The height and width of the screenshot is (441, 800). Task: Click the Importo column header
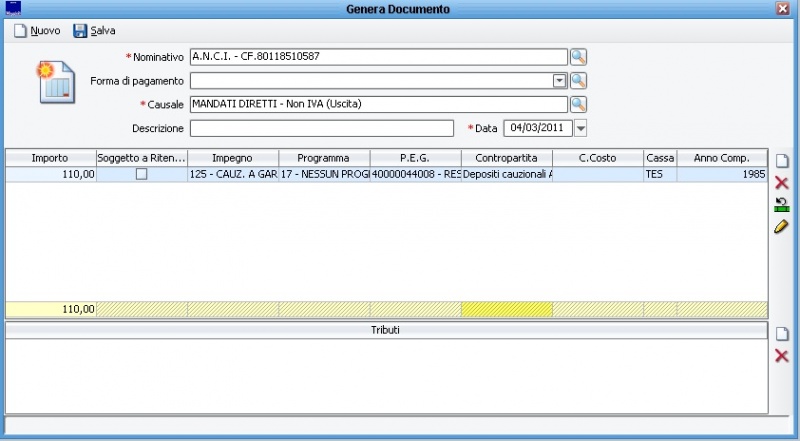pos(50,158)
